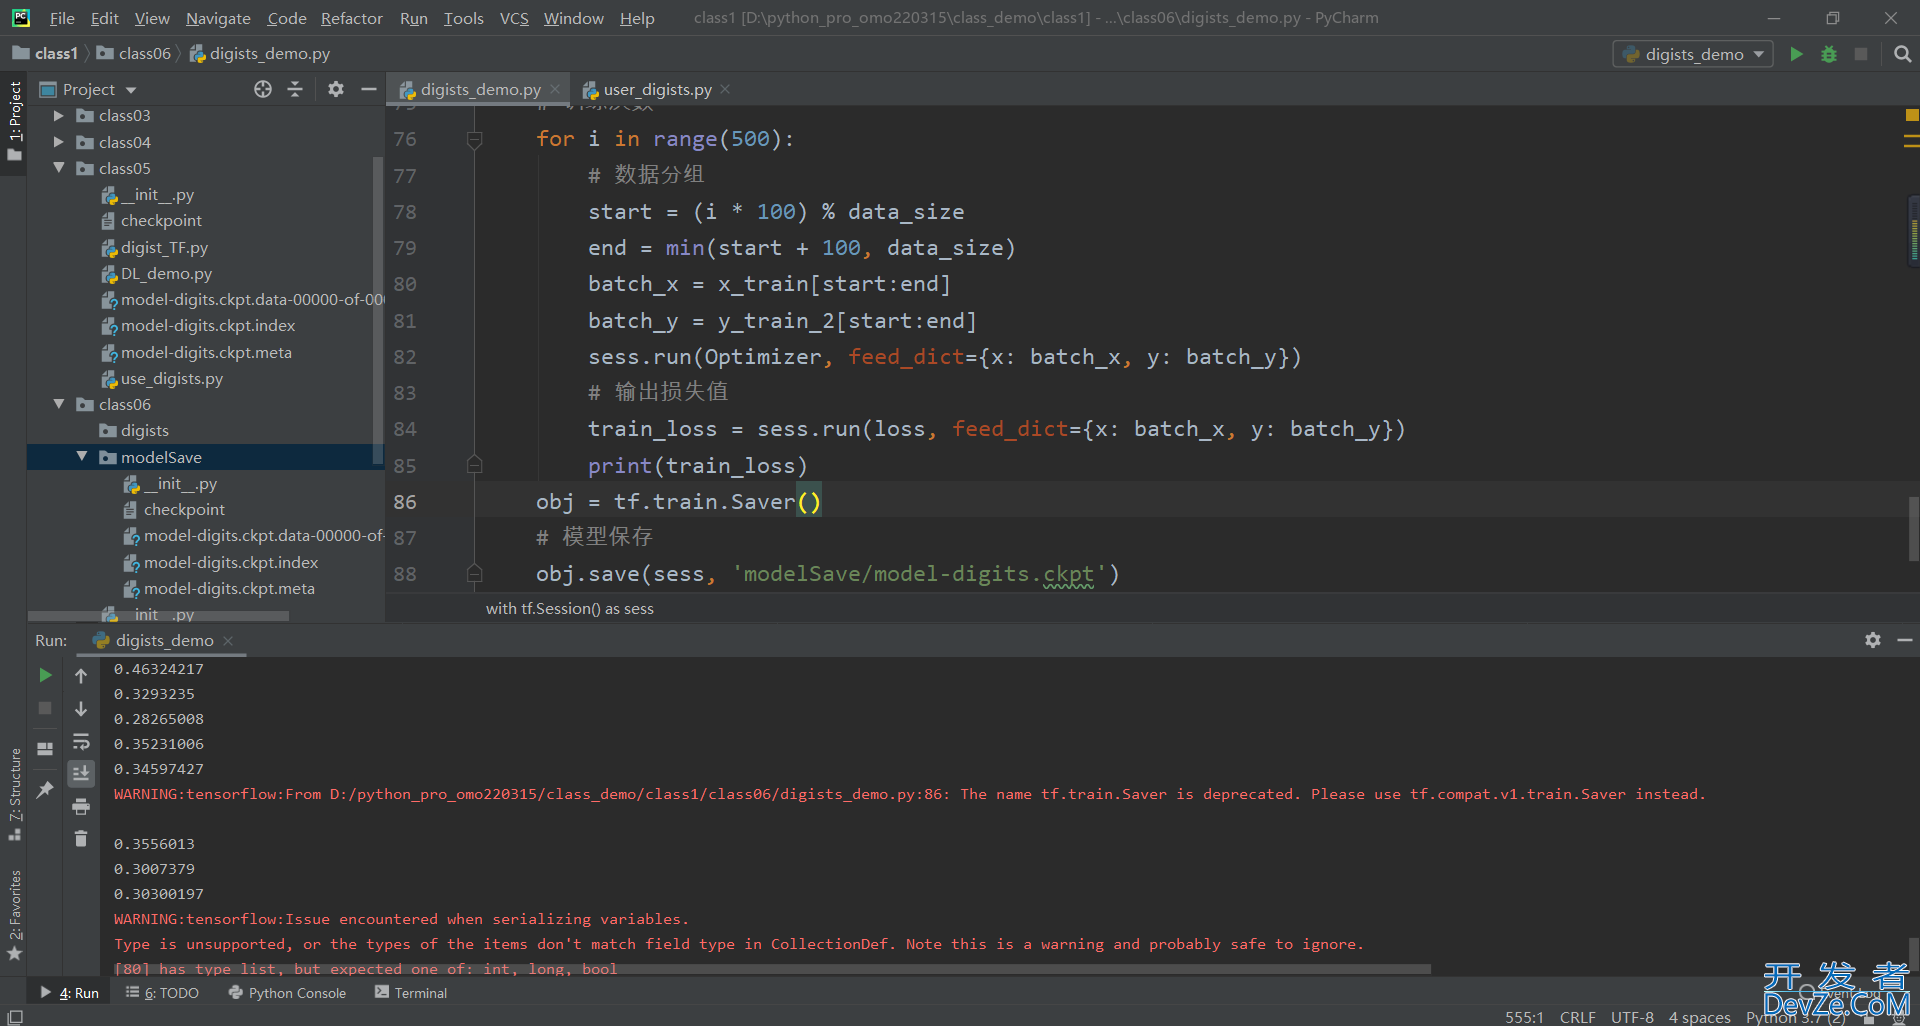Open the digists_demo run configuration dropdown
The height and width of the screenshot is (1026, 1920).
click(1693, 54)
